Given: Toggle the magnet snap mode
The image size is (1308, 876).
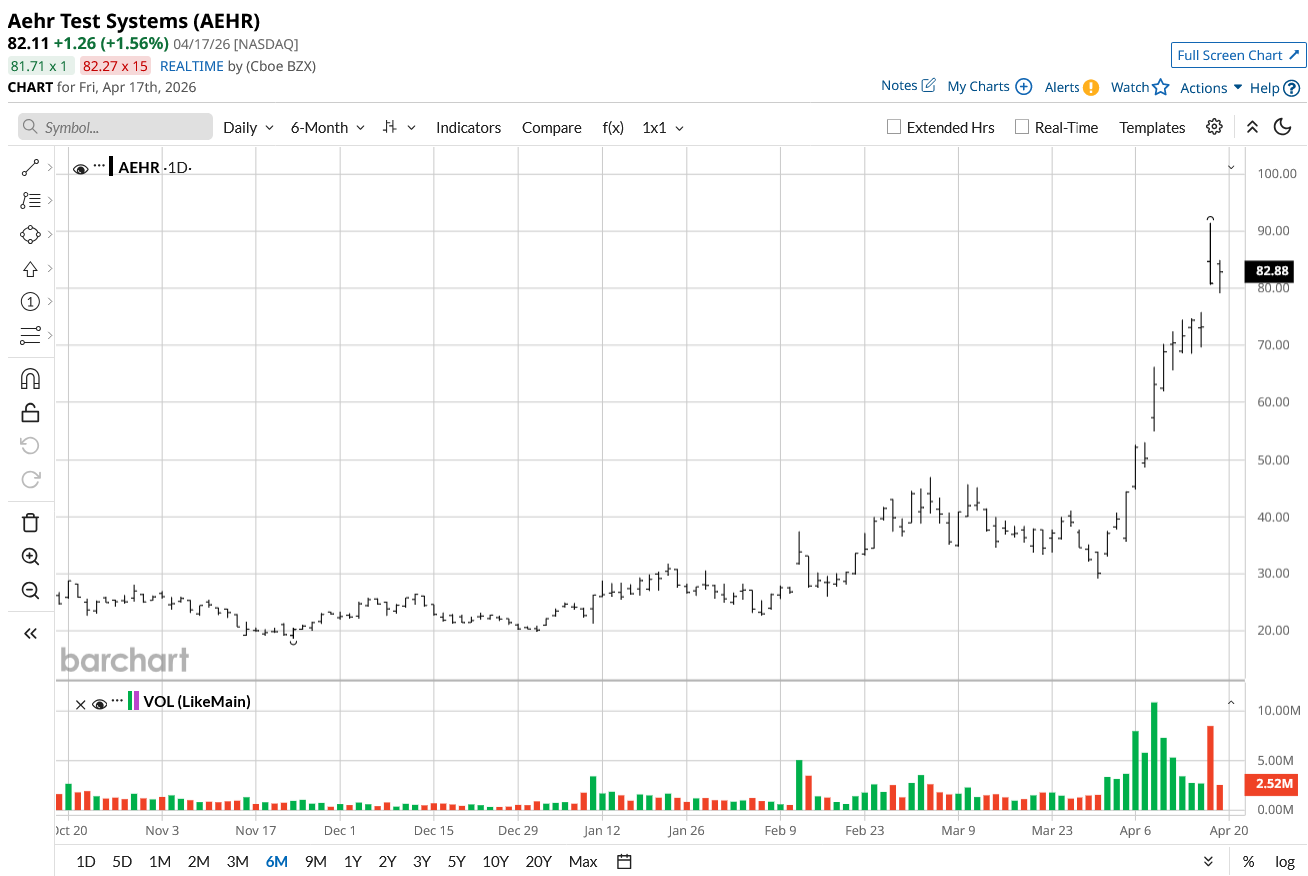Looking at the screenshot, I should 30,379.
